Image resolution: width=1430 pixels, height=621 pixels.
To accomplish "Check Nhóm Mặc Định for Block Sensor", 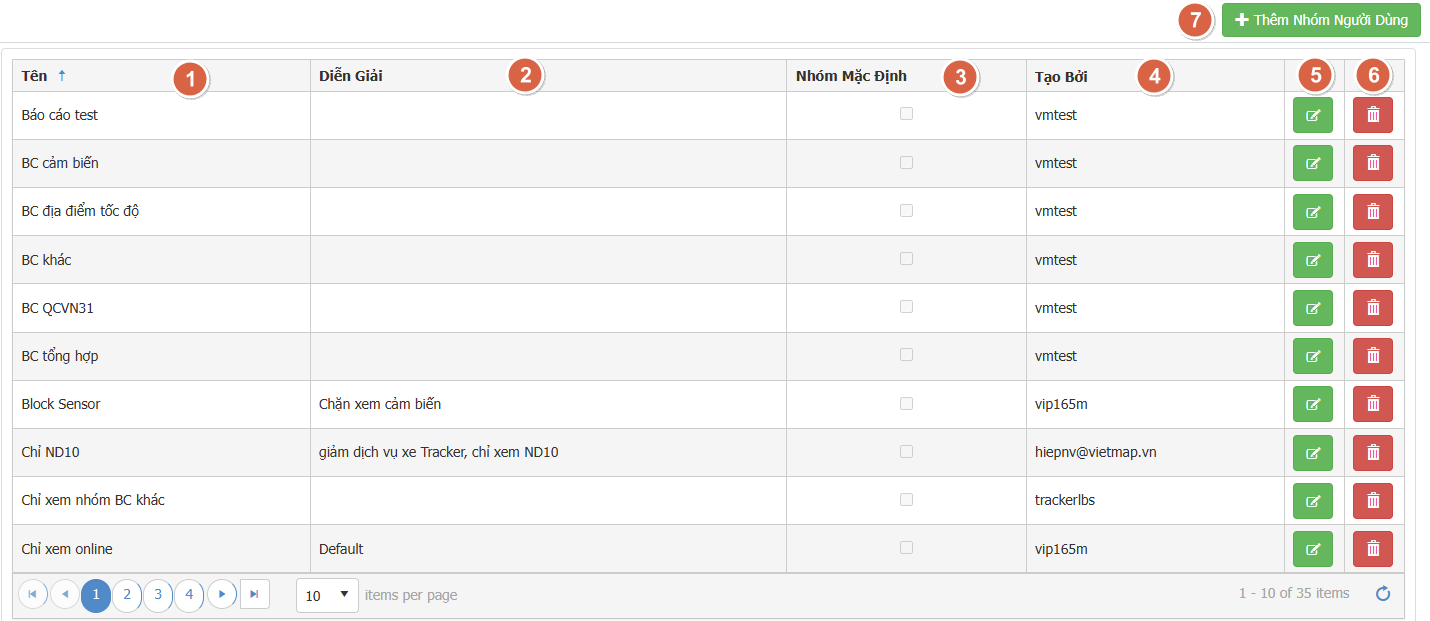I will tap(906, 403).
